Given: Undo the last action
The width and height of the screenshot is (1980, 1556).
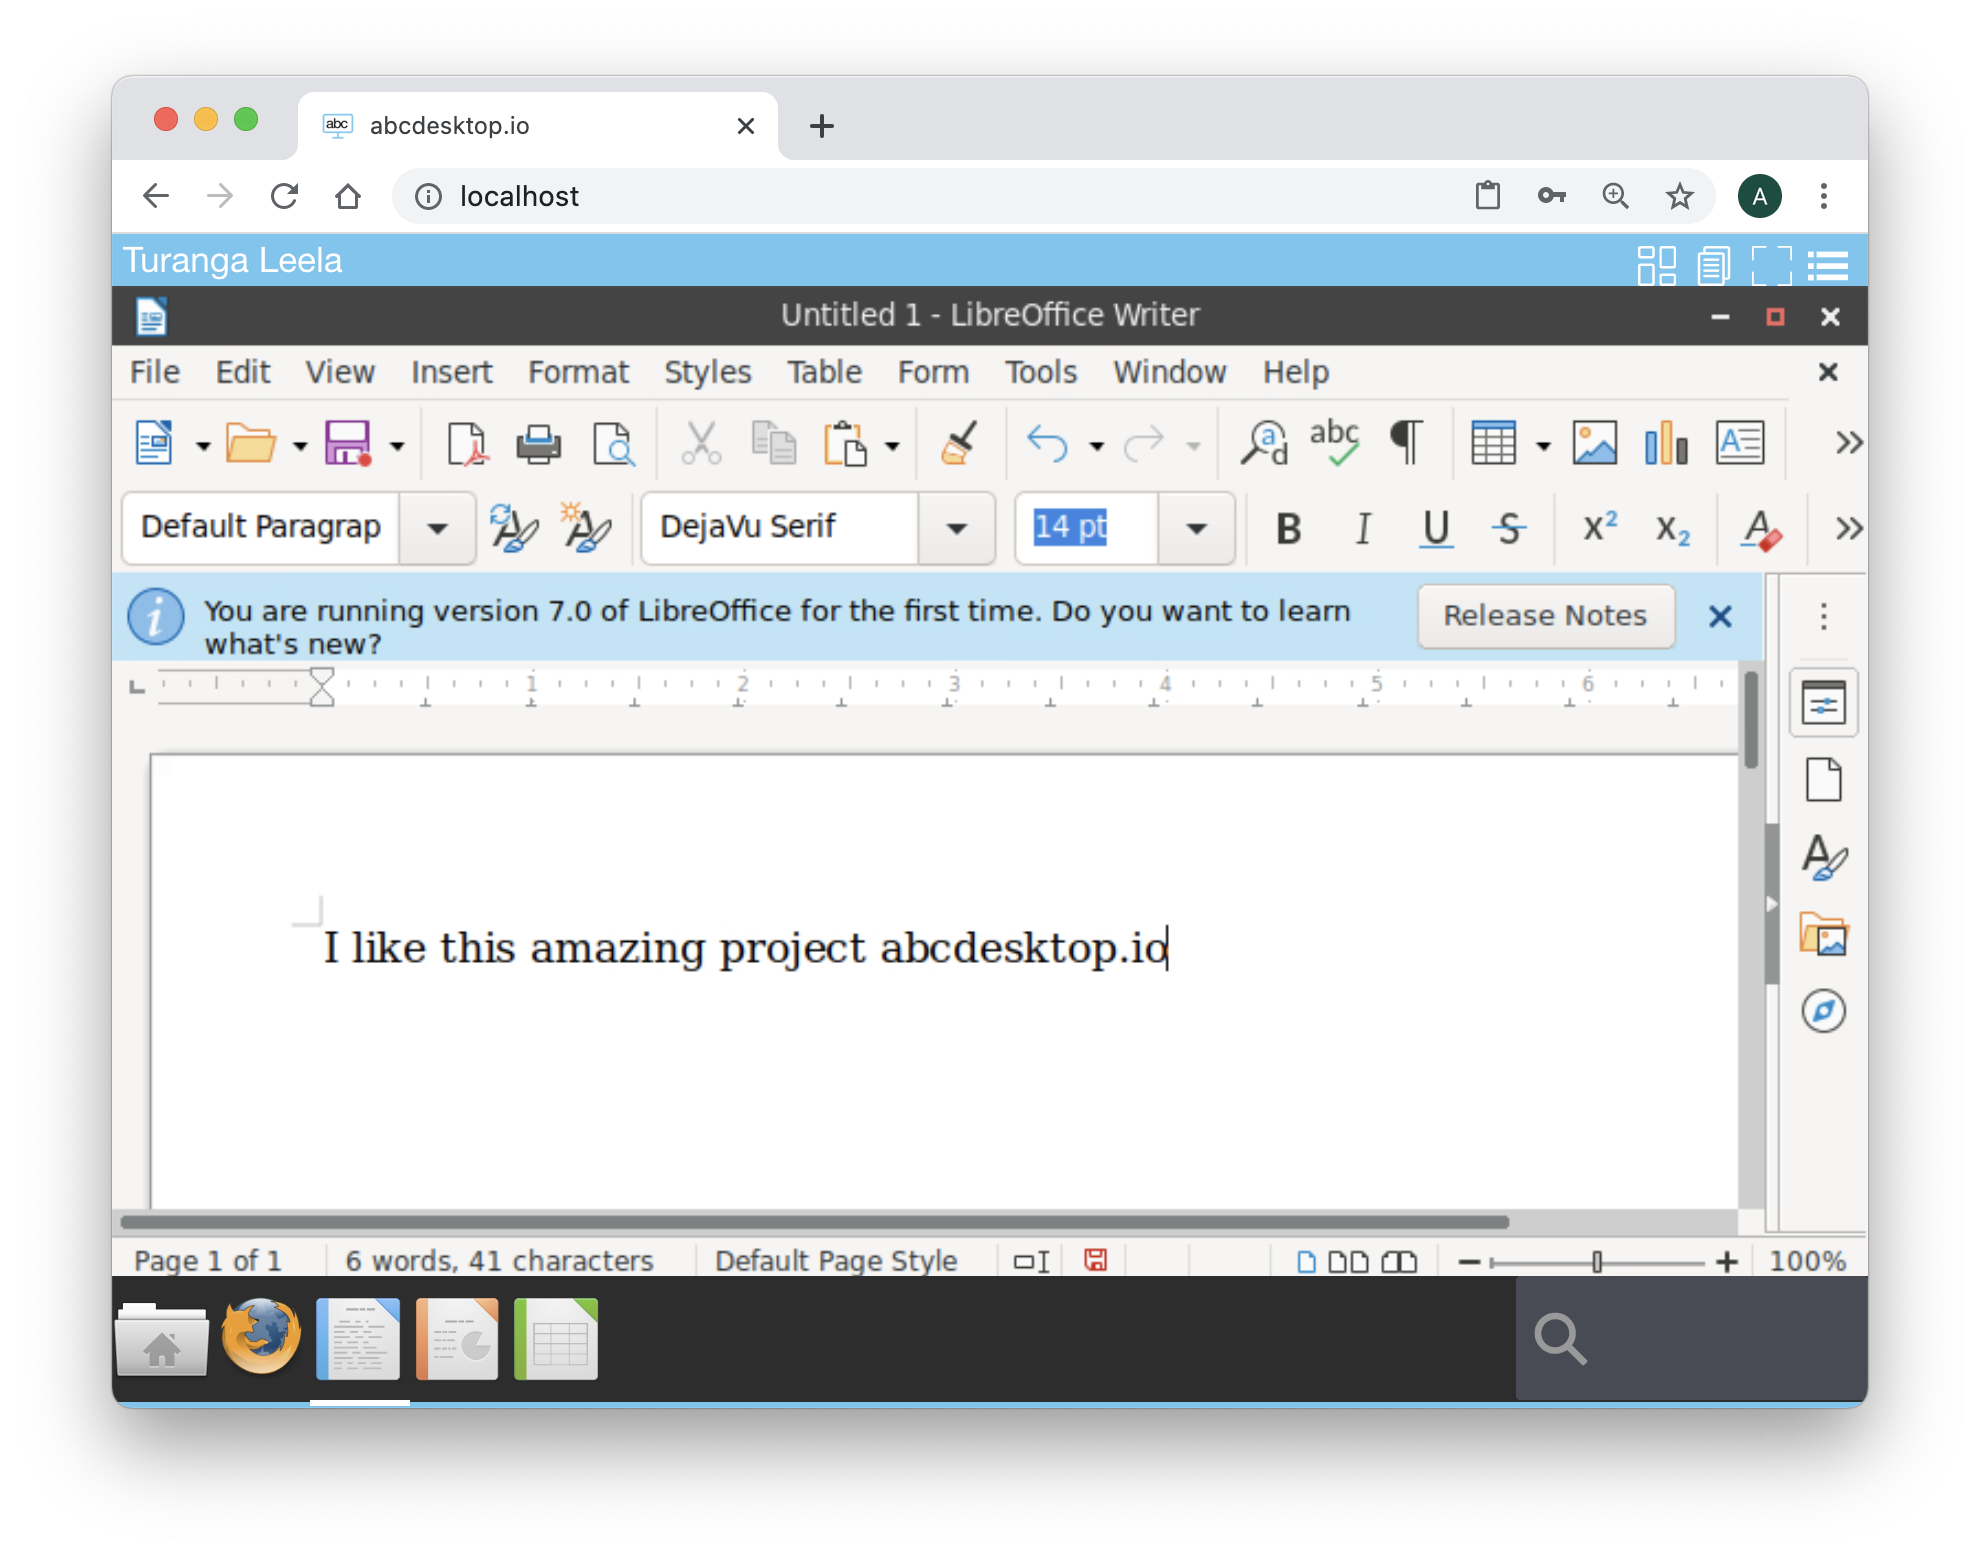Looking at the screenshot, I should coord(1048,443).
